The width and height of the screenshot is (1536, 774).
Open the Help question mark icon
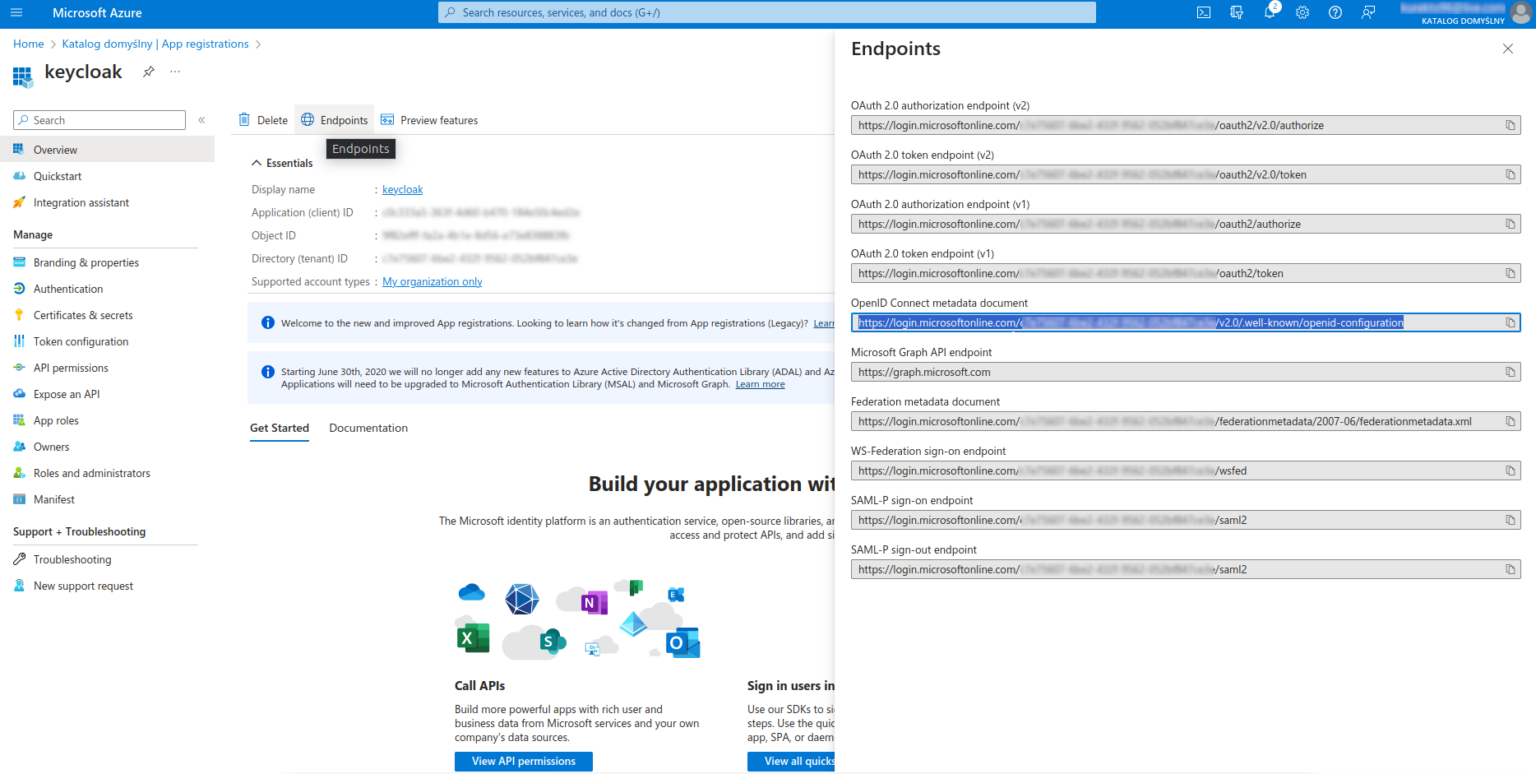point(1335,12)
